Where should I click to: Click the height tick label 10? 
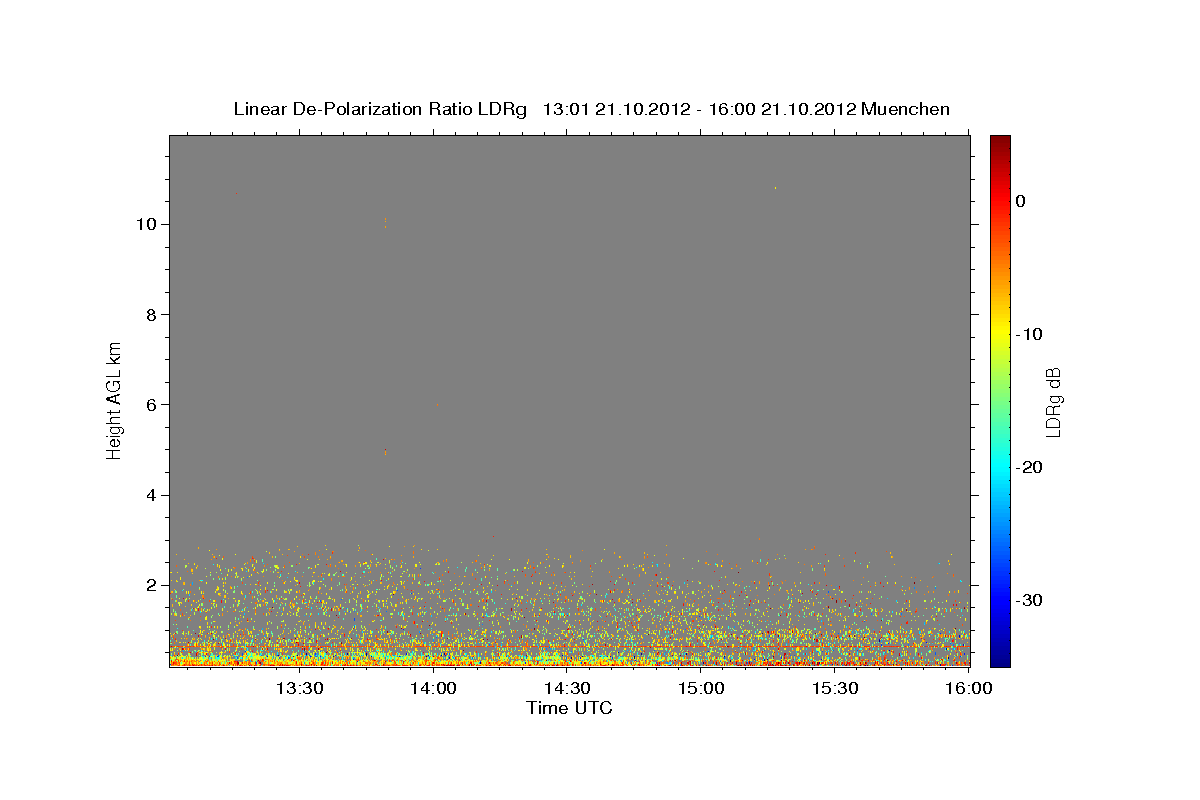point(145,224)
